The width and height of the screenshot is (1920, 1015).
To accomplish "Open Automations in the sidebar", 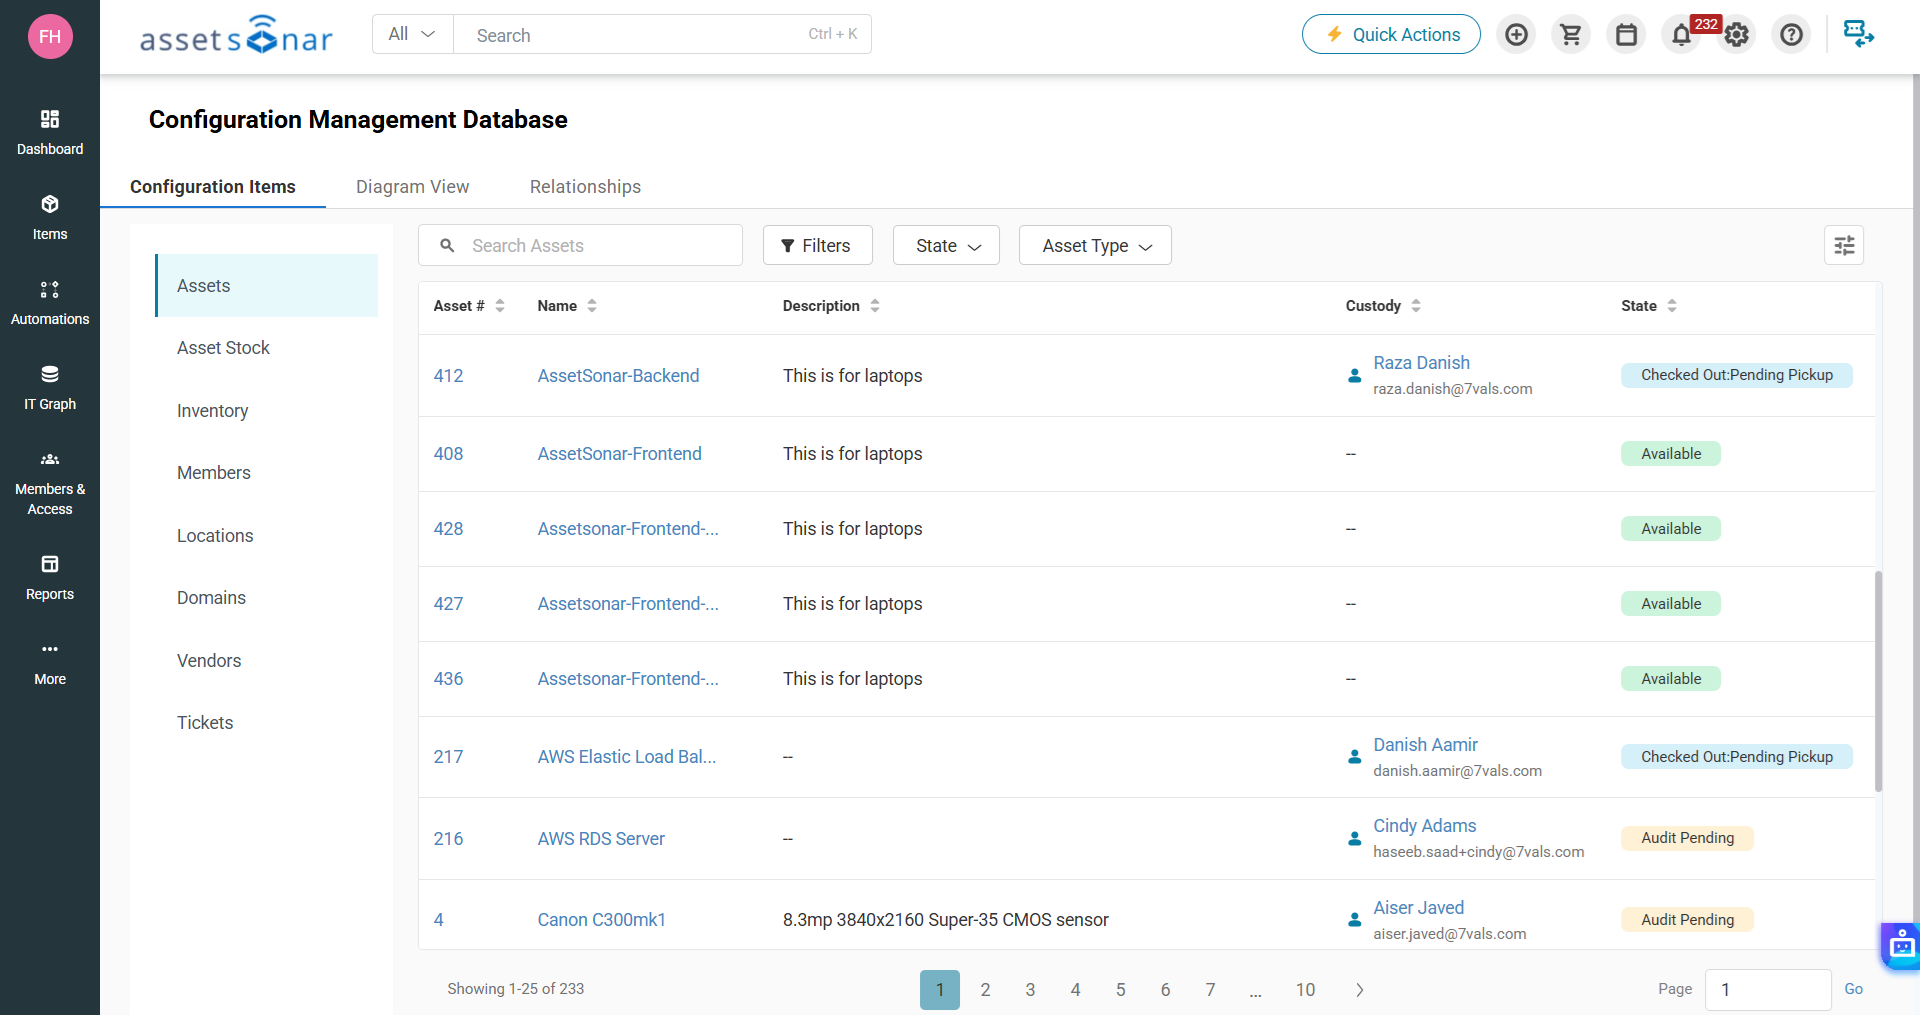I will 50,303.
